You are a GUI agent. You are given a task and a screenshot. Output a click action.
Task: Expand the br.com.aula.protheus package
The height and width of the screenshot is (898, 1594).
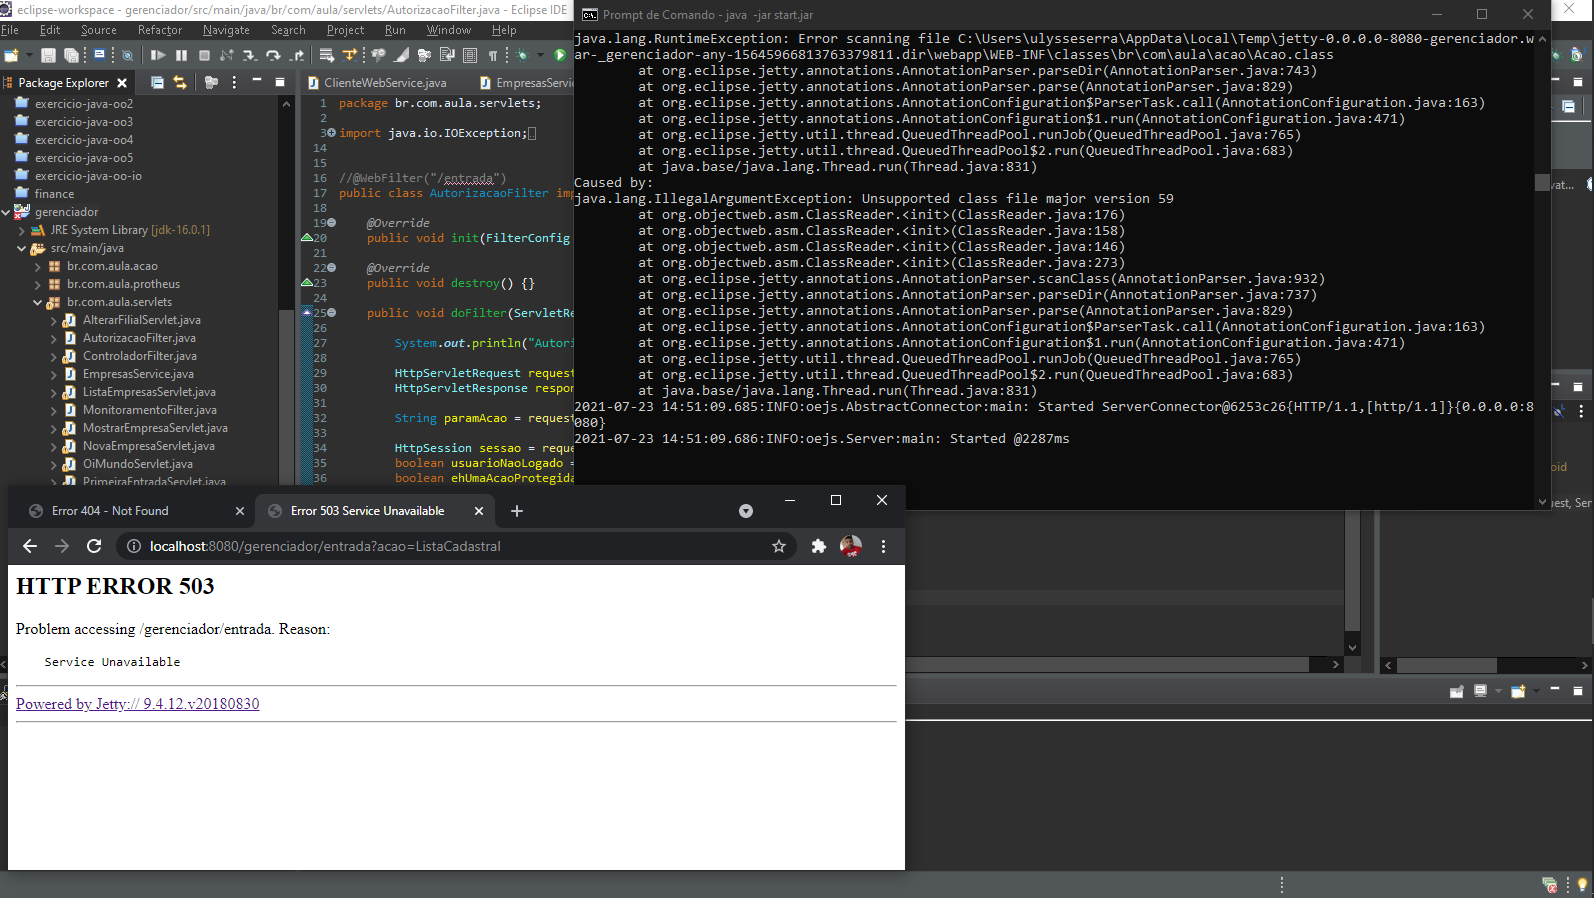[38, 284]
